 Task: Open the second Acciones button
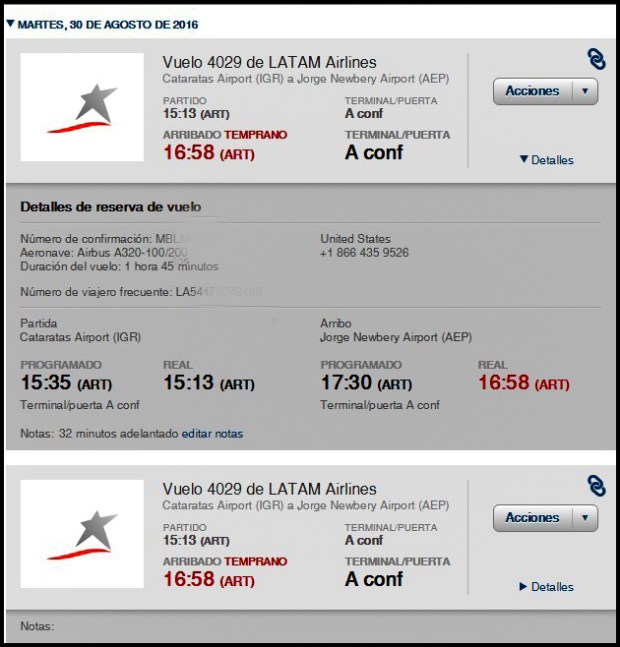point(533,518)
